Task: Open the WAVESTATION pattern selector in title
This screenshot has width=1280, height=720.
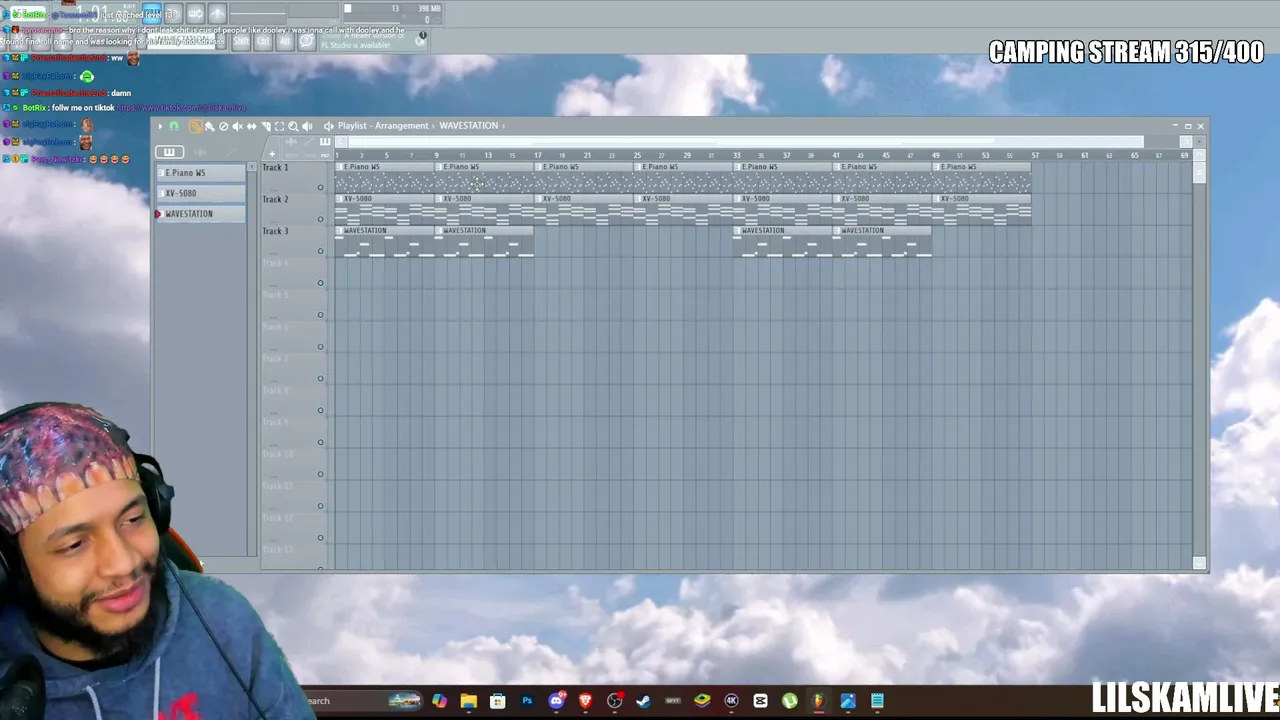Action: (x=469, y=126)
